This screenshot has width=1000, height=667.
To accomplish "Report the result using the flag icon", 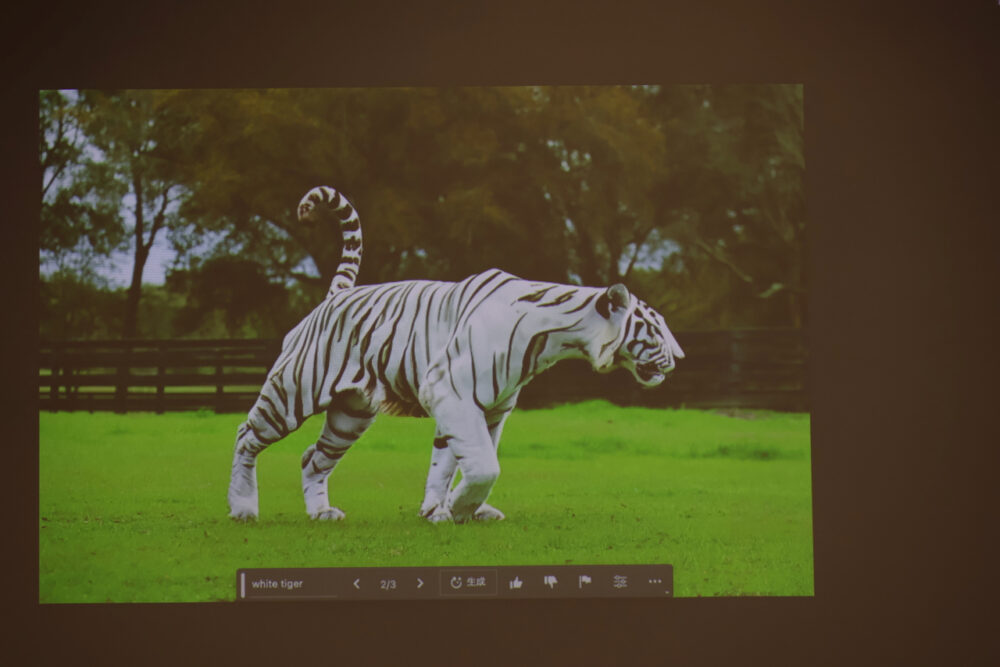I will 585,582.
